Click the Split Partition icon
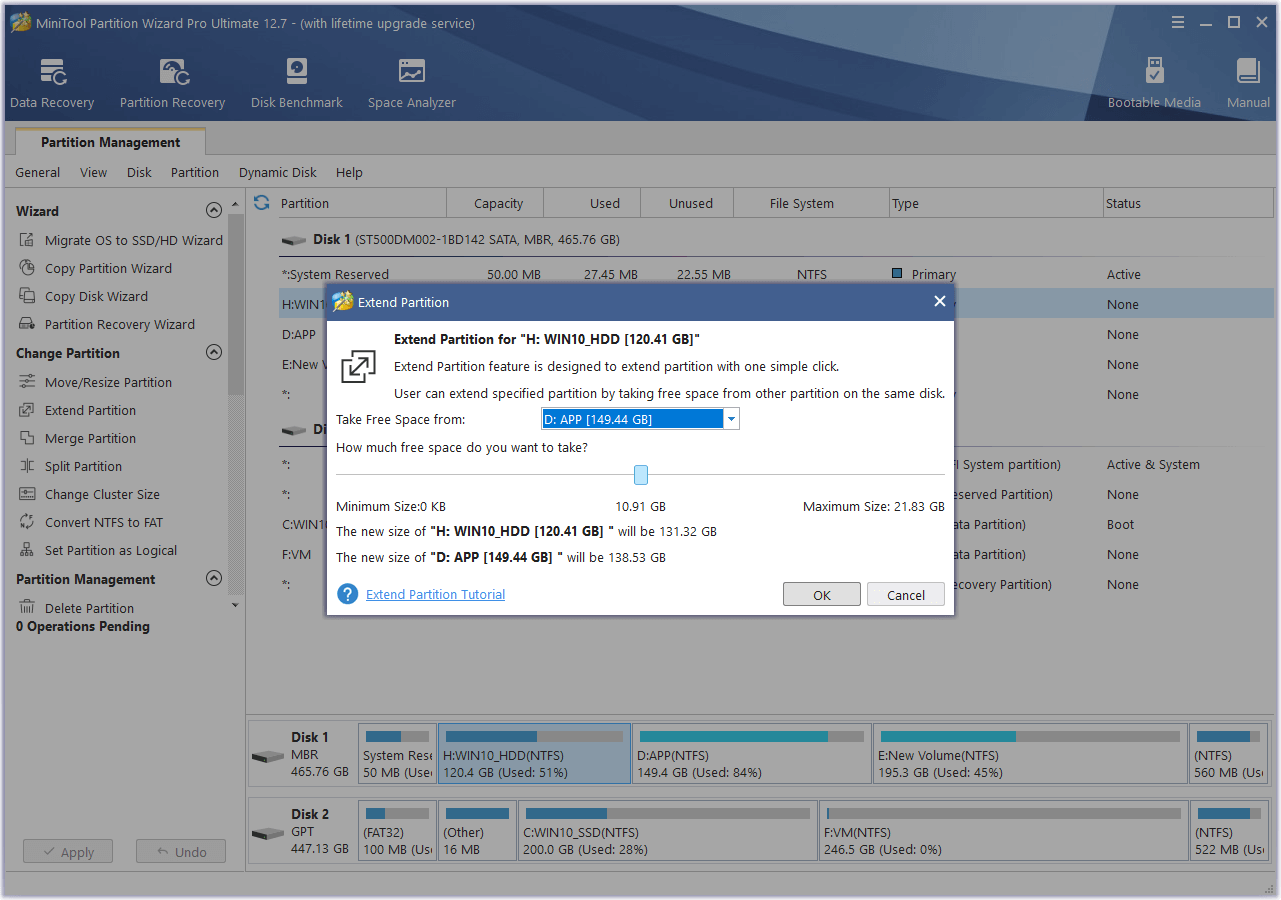1281x900 pixels. point(27,466)
